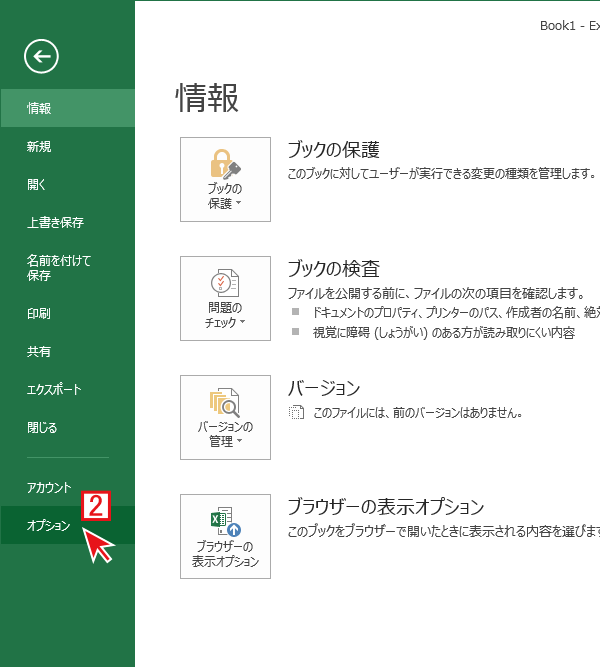Click 閉じる in the sidebar
600x667 pixels.
pyautogui.click(x=68, y=427)
